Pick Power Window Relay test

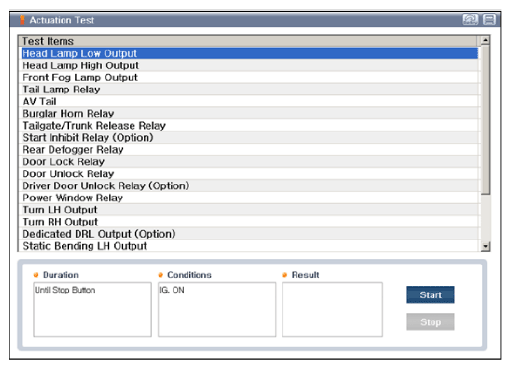[249, 197]
